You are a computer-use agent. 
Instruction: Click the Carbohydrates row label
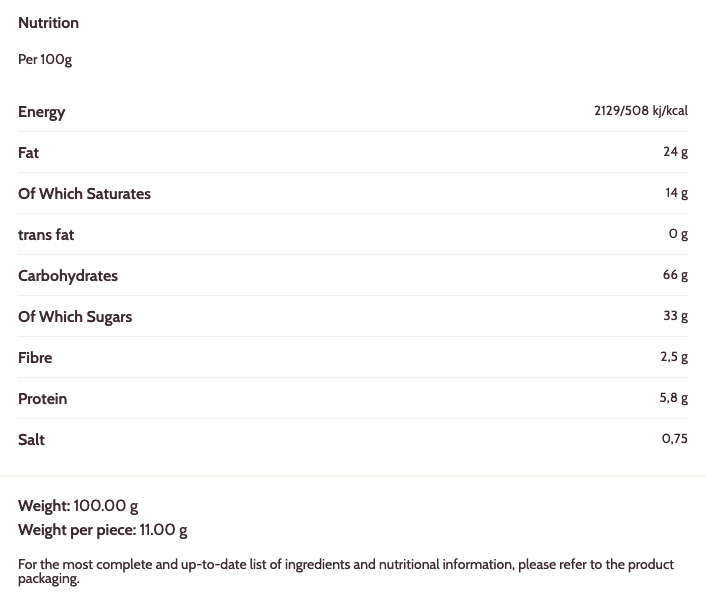[x=68, y=276]
